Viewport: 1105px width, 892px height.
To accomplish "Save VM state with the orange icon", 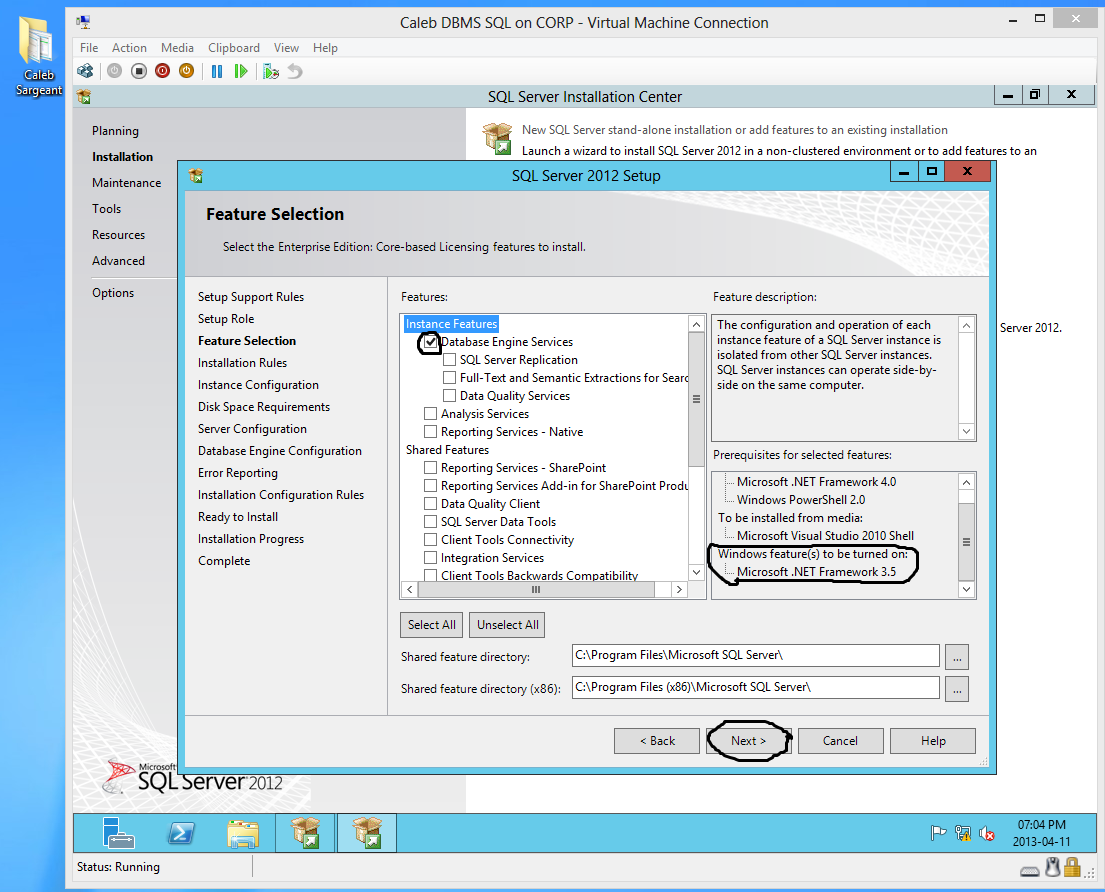I will click(186, 71).
